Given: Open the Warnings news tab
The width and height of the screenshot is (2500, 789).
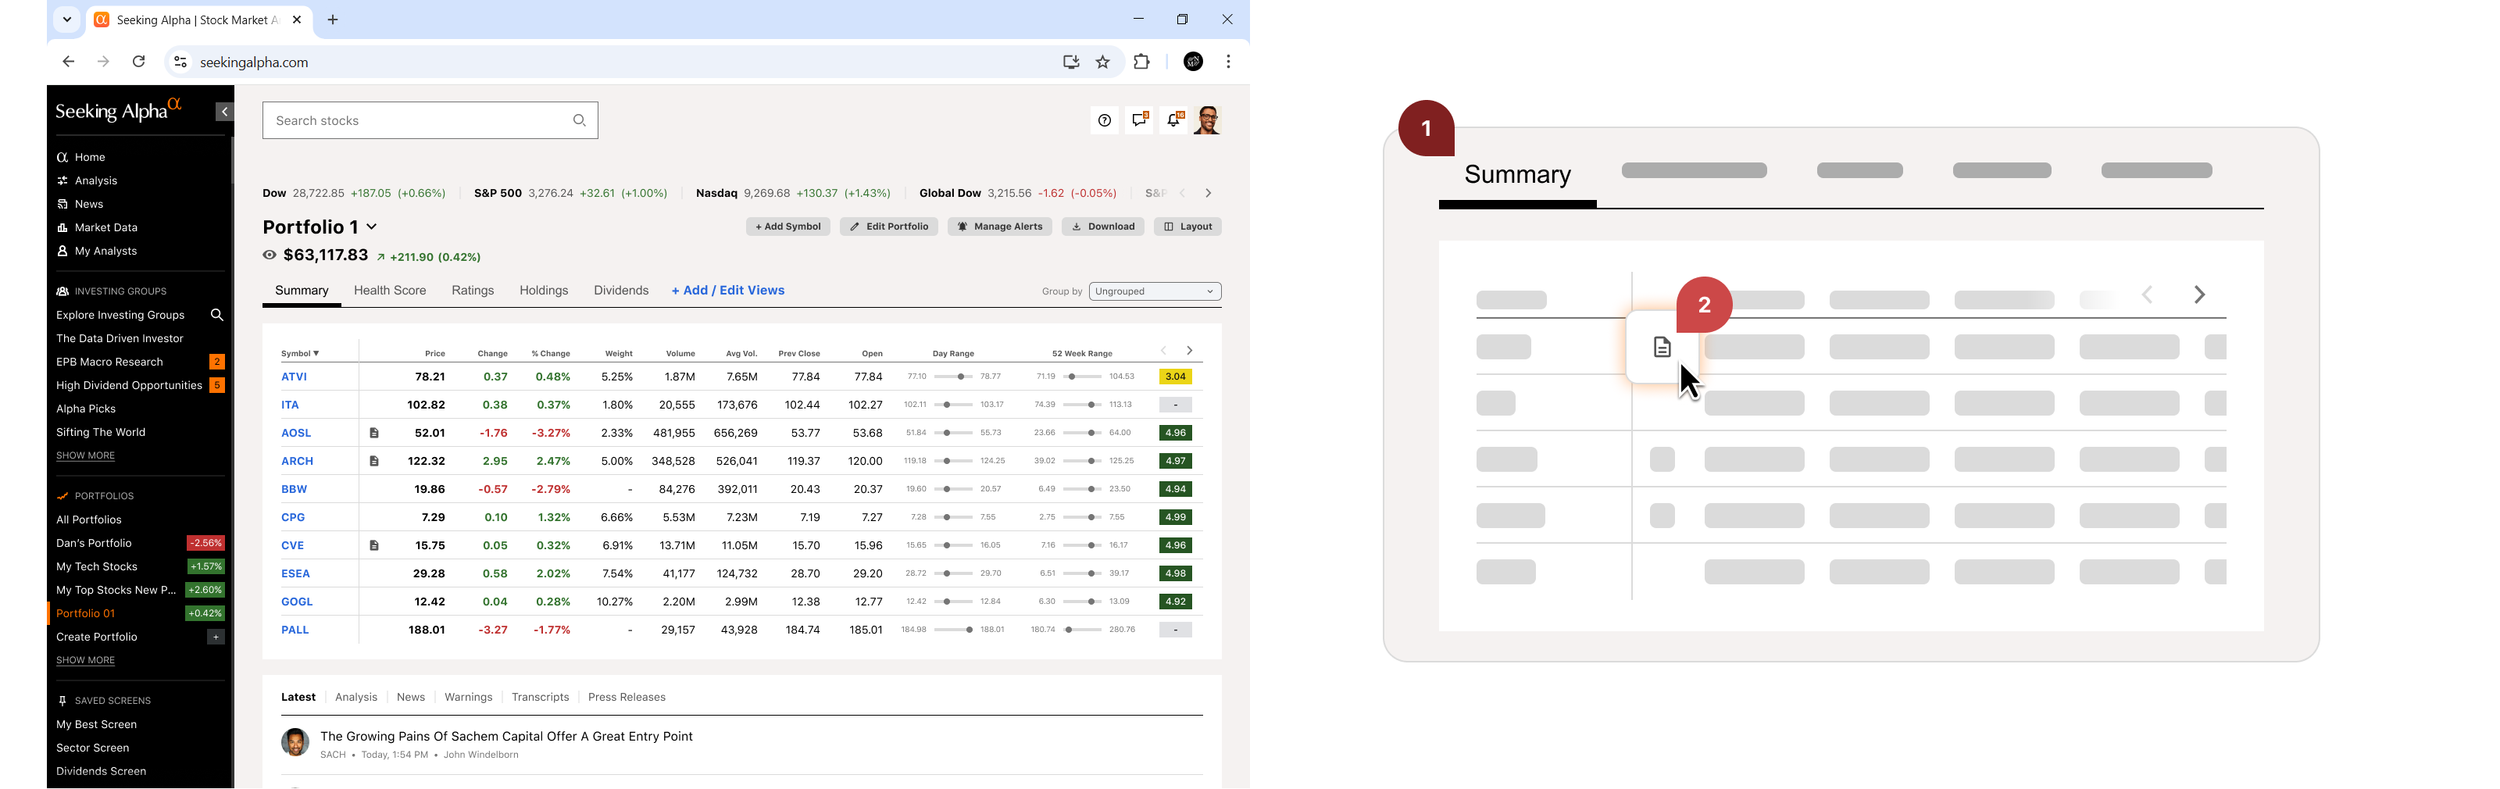Looking at the screenshot, I should coord(468,697).
